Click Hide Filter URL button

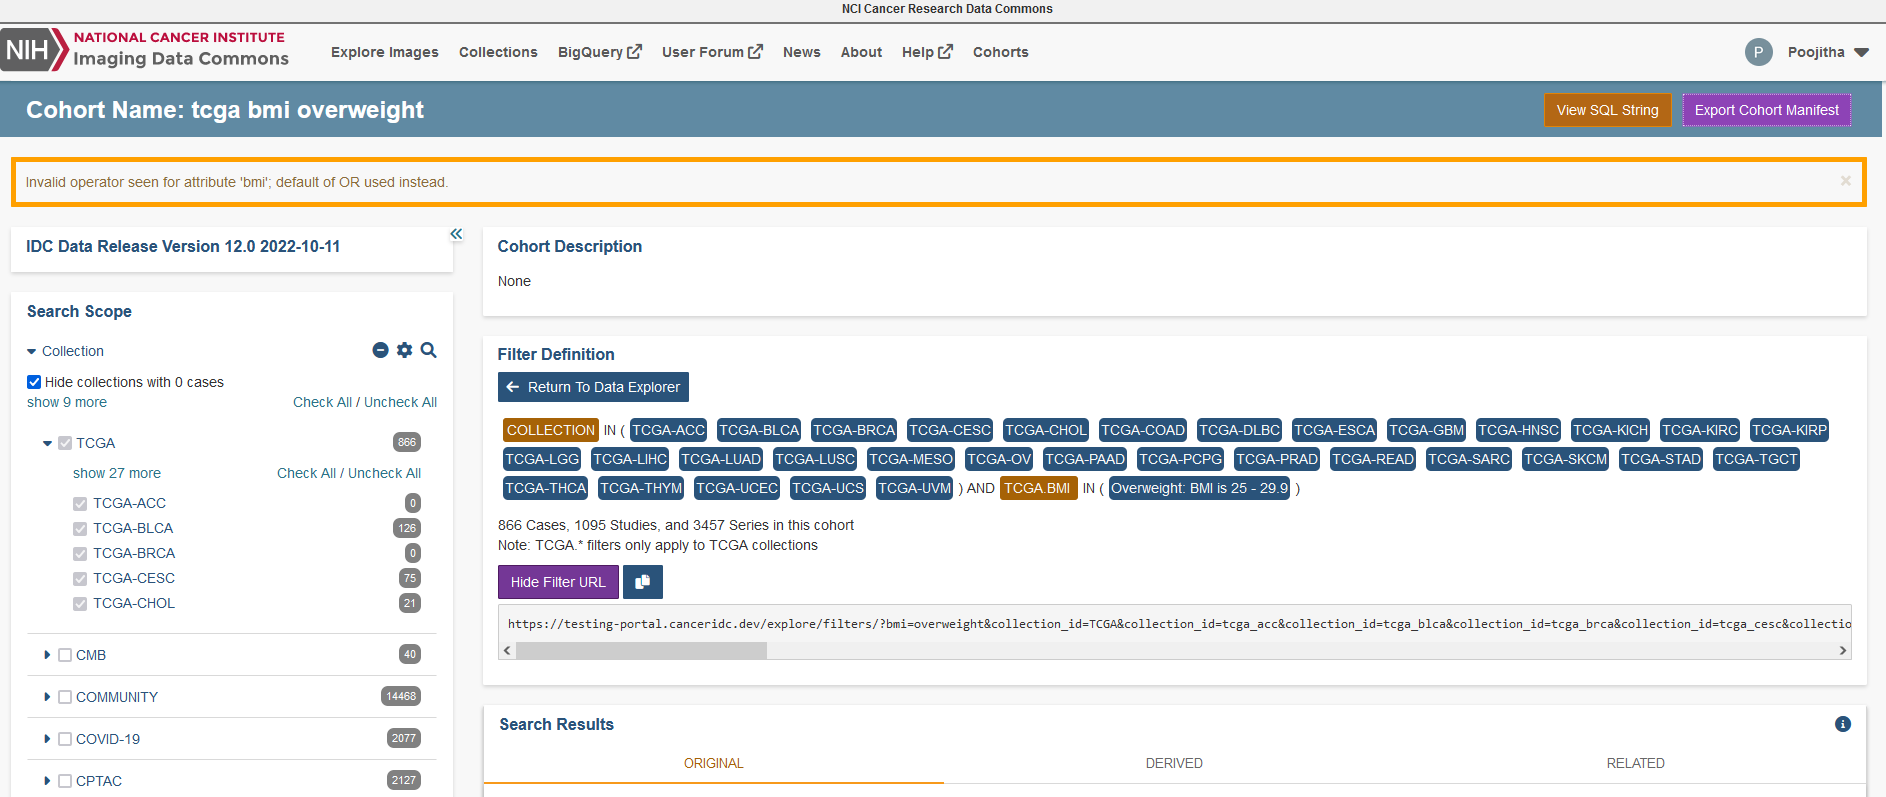point(558,582)
